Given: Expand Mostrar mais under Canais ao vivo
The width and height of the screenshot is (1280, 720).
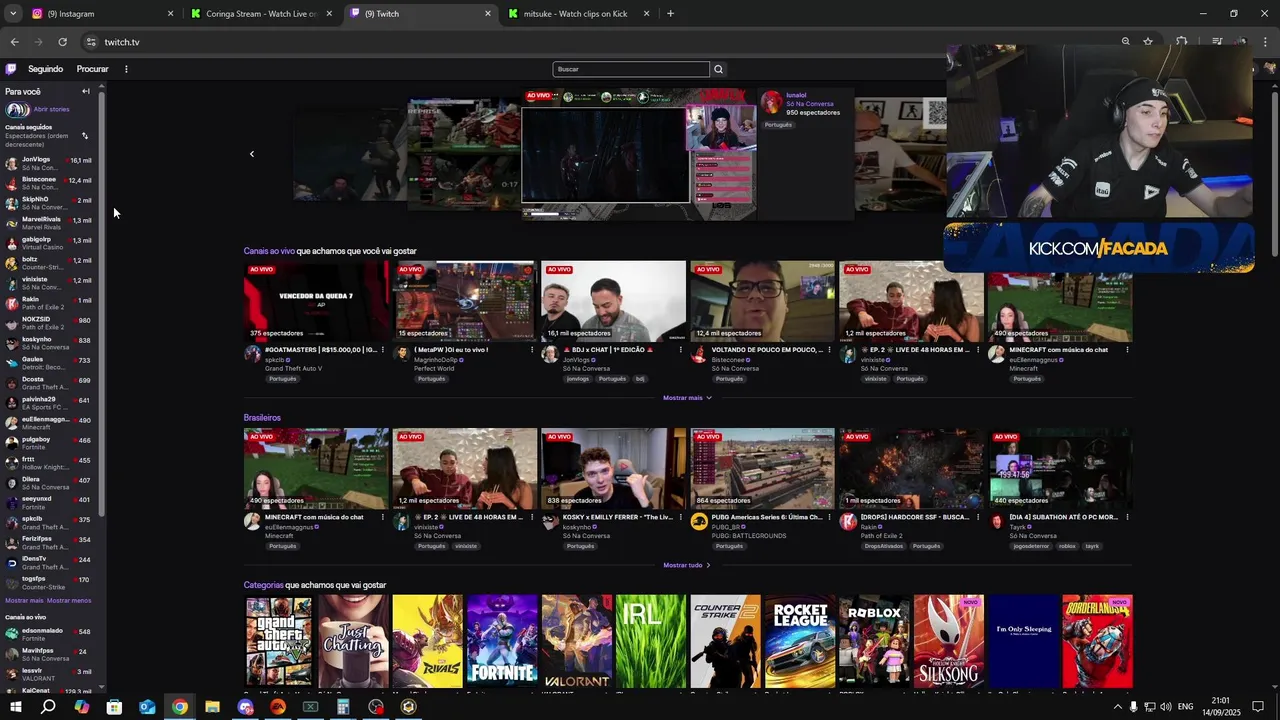Looking at the screenshot, I should [687, 398].
